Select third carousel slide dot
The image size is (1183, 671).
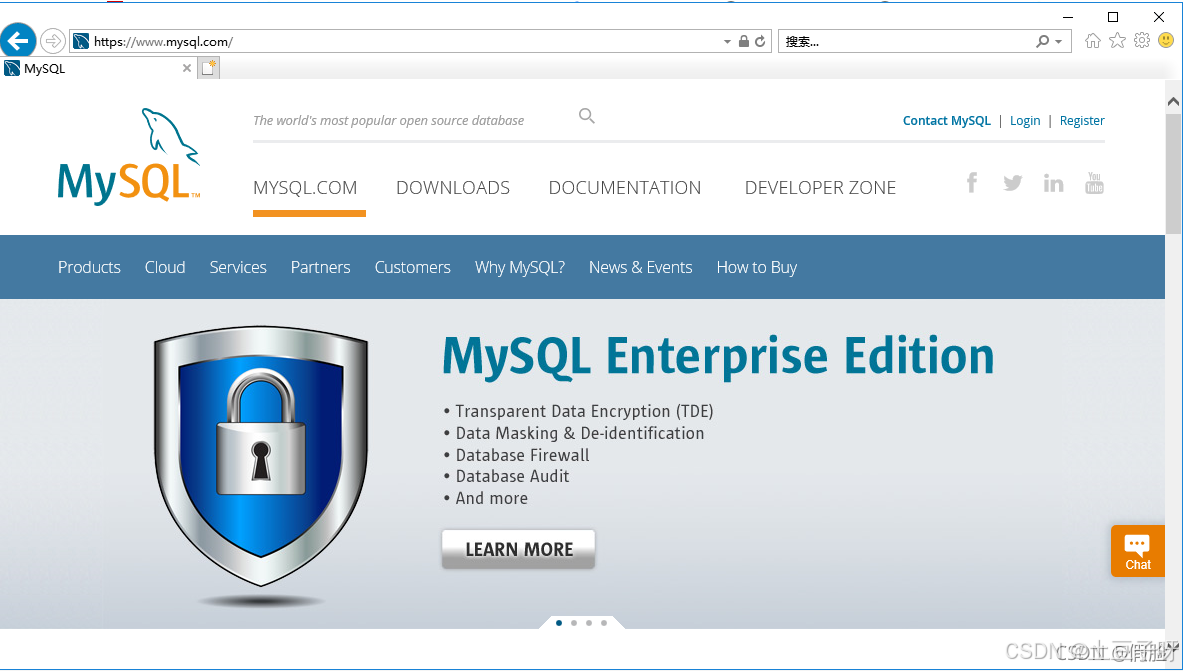(589, 623)
